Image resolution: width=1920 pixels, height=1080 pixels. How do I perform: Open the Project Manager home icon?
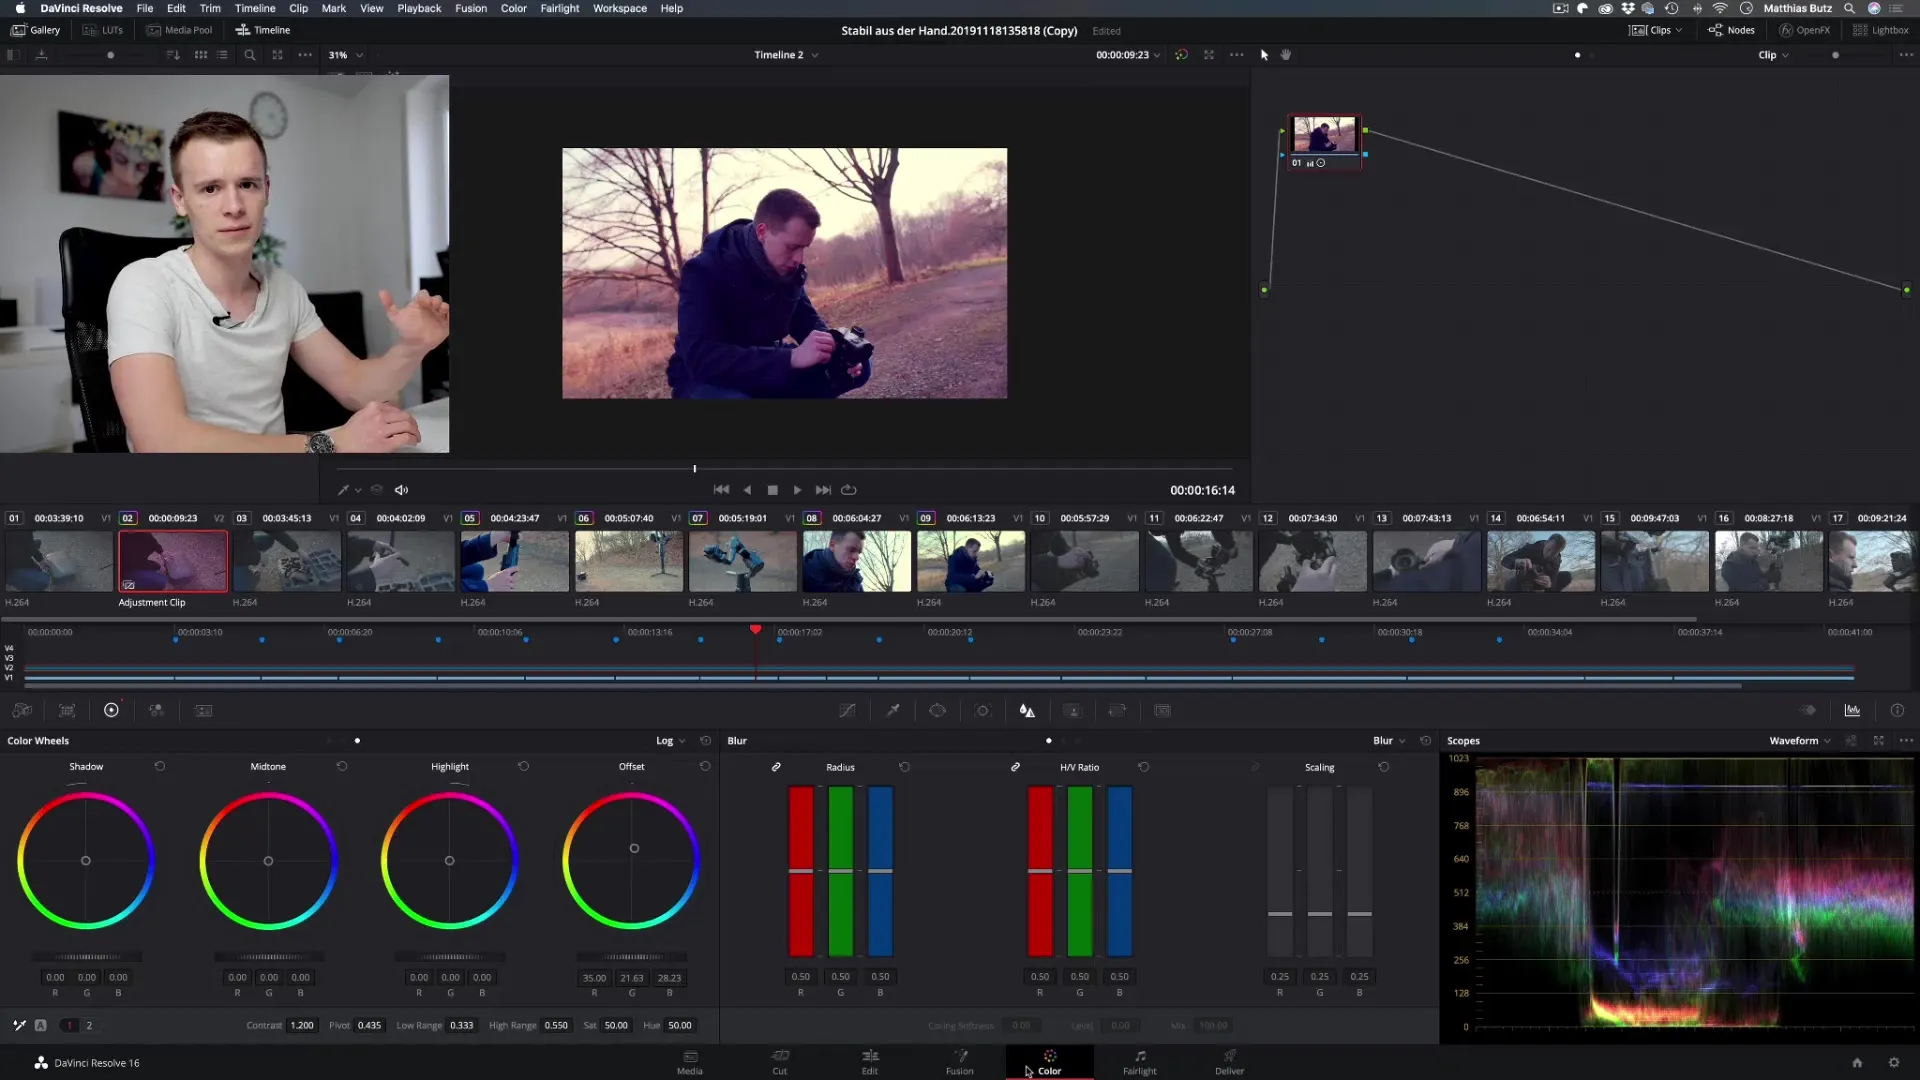(x=1857, y=1062)
